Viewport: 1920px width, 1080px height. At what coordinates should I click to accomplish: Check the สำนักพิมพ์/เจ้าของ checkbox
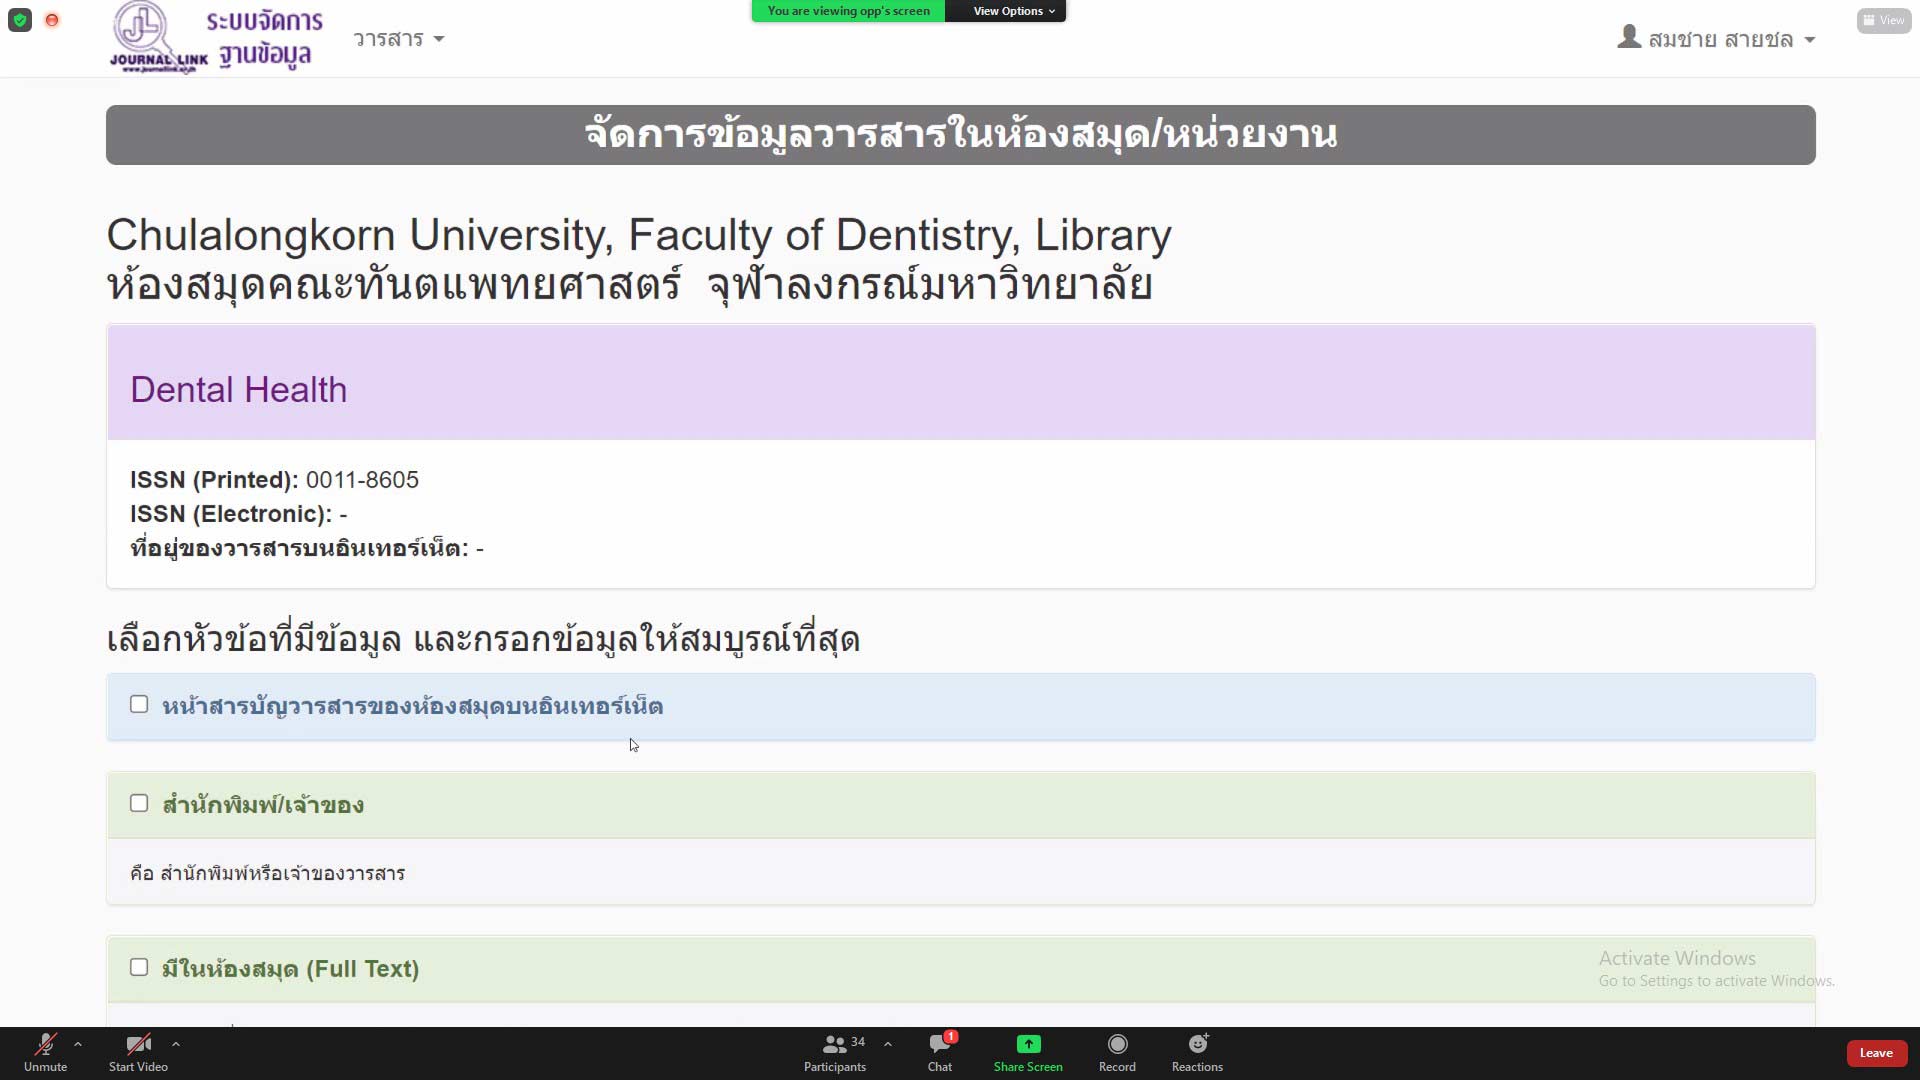click(x=139, y=804)
